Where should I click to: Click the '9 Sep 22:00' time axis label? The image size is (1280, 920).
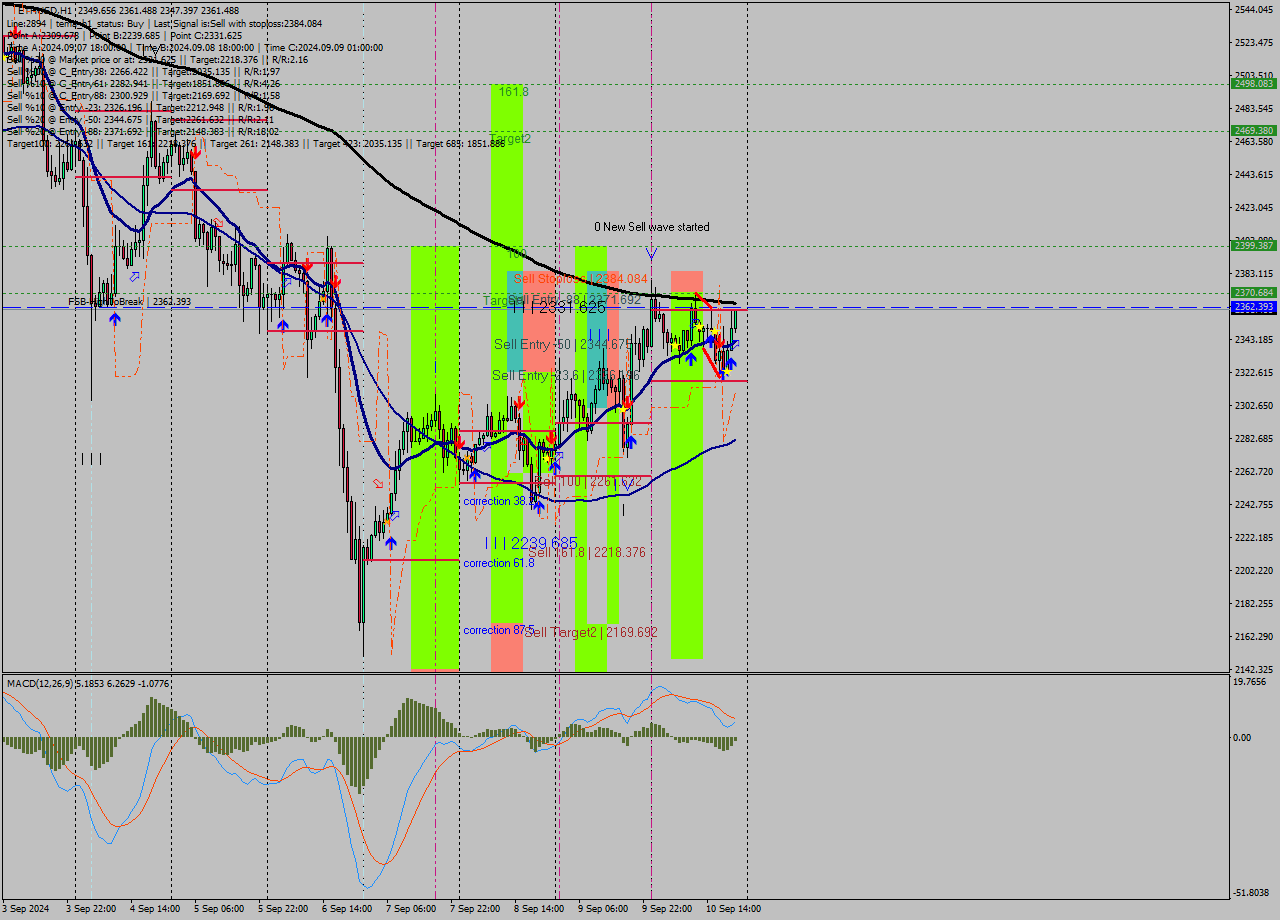click(667, 909)
